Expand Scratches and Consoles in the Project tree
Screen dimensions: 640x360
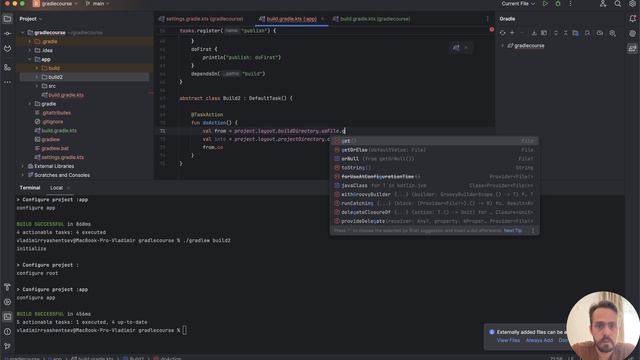pos(22,176)
